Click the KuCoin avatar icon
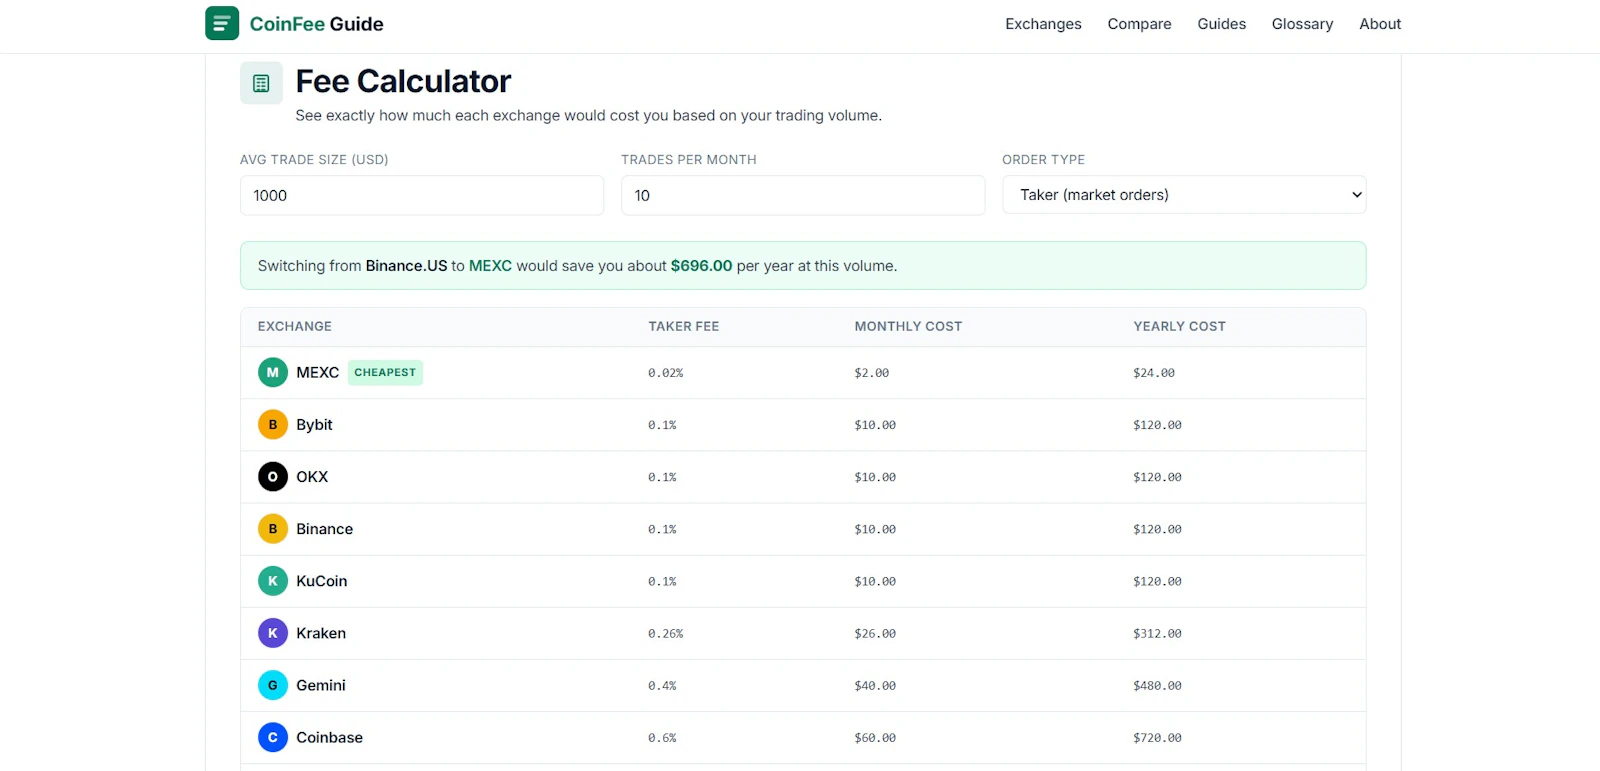The width and height of the screenshot is (1600, 771). (x=273, y=581)
